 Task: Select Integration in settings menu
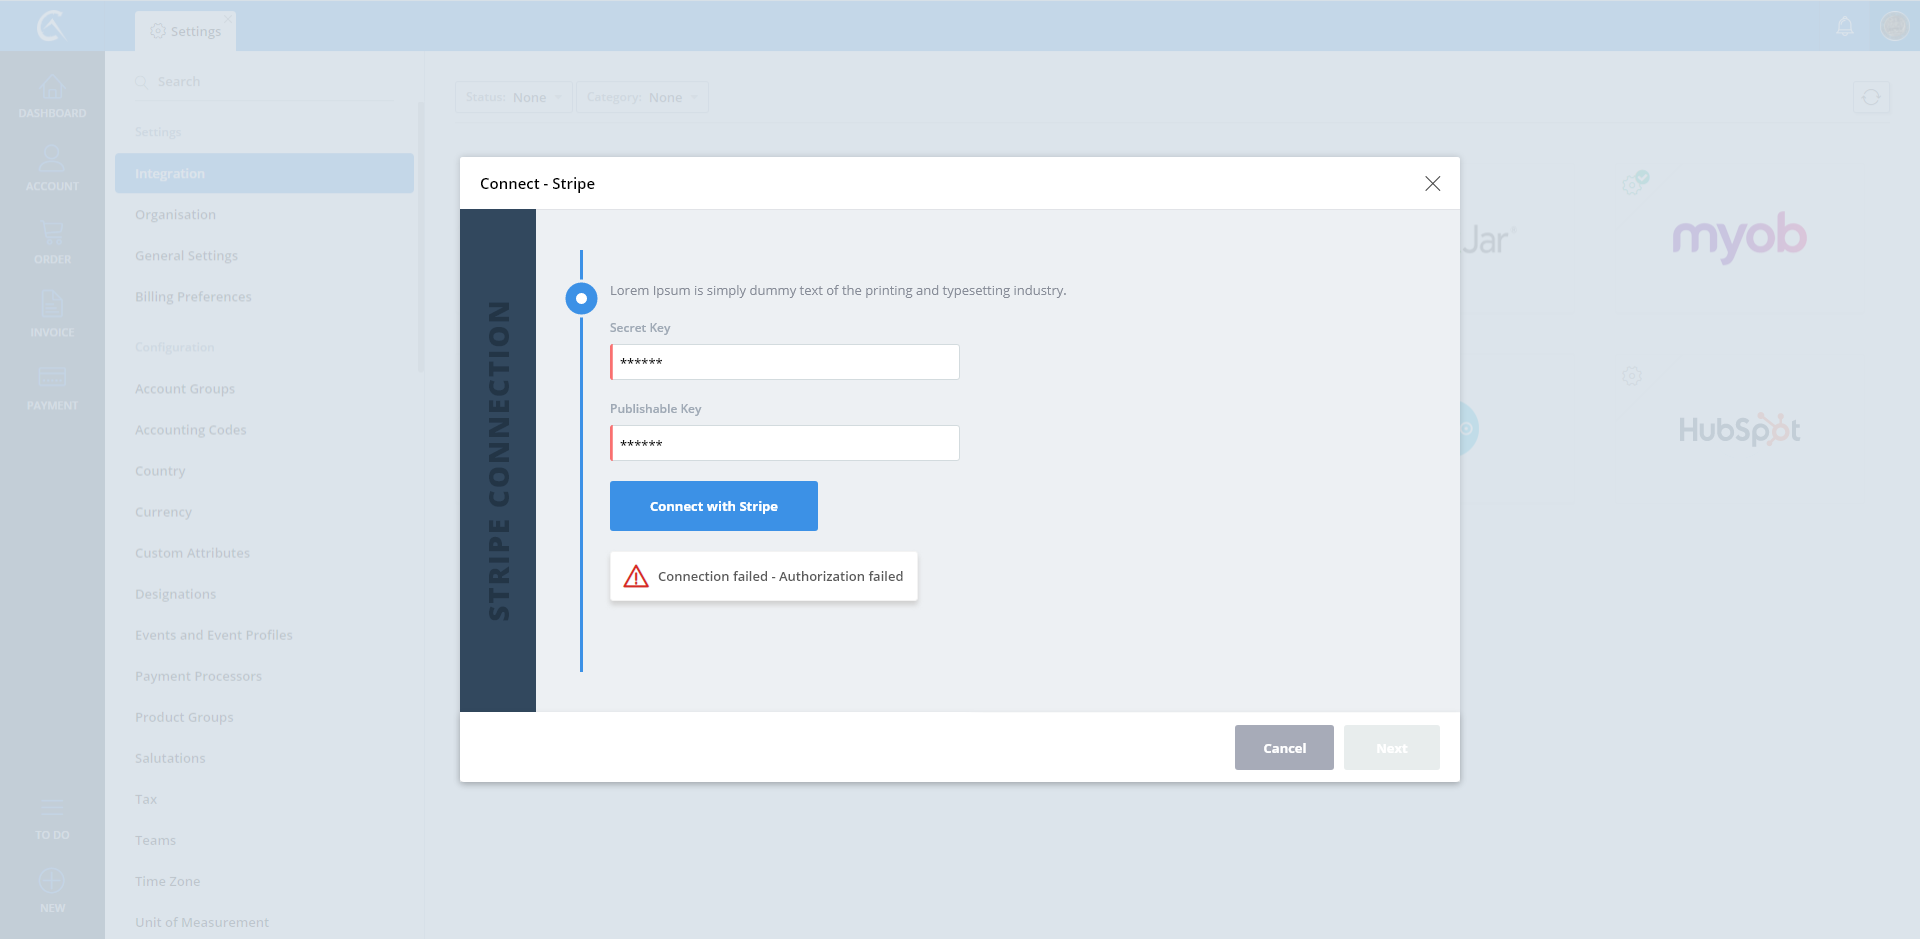coord(264,173)
